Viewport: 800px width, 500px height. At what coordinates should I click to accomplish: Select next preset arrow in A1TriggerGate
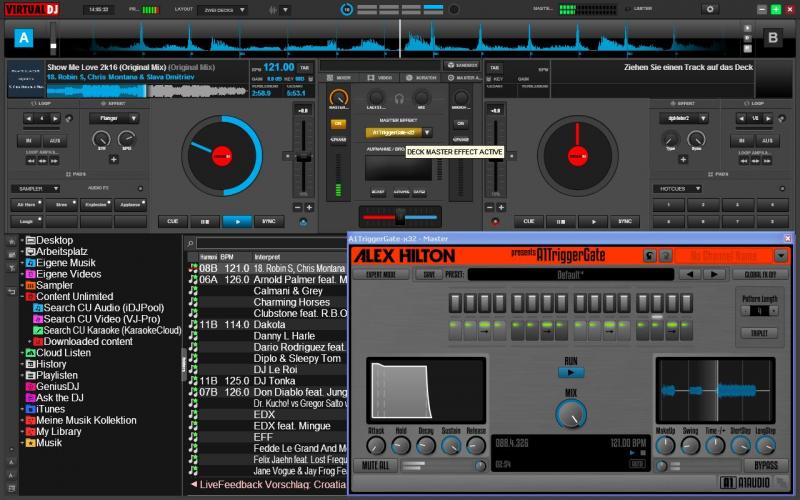tap(714, 274)
